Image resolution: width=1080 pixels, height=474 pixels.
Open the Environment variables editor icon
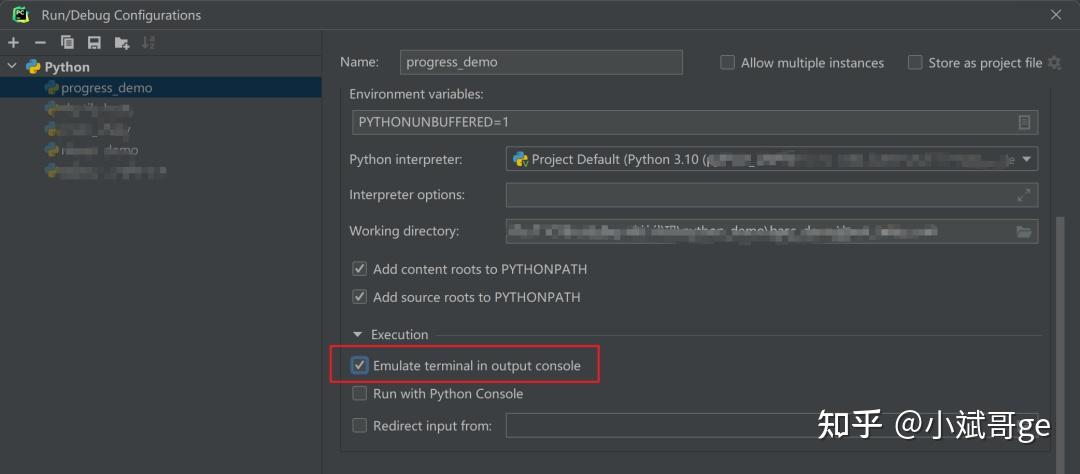pyautogui.click(x=1024, y=122)
